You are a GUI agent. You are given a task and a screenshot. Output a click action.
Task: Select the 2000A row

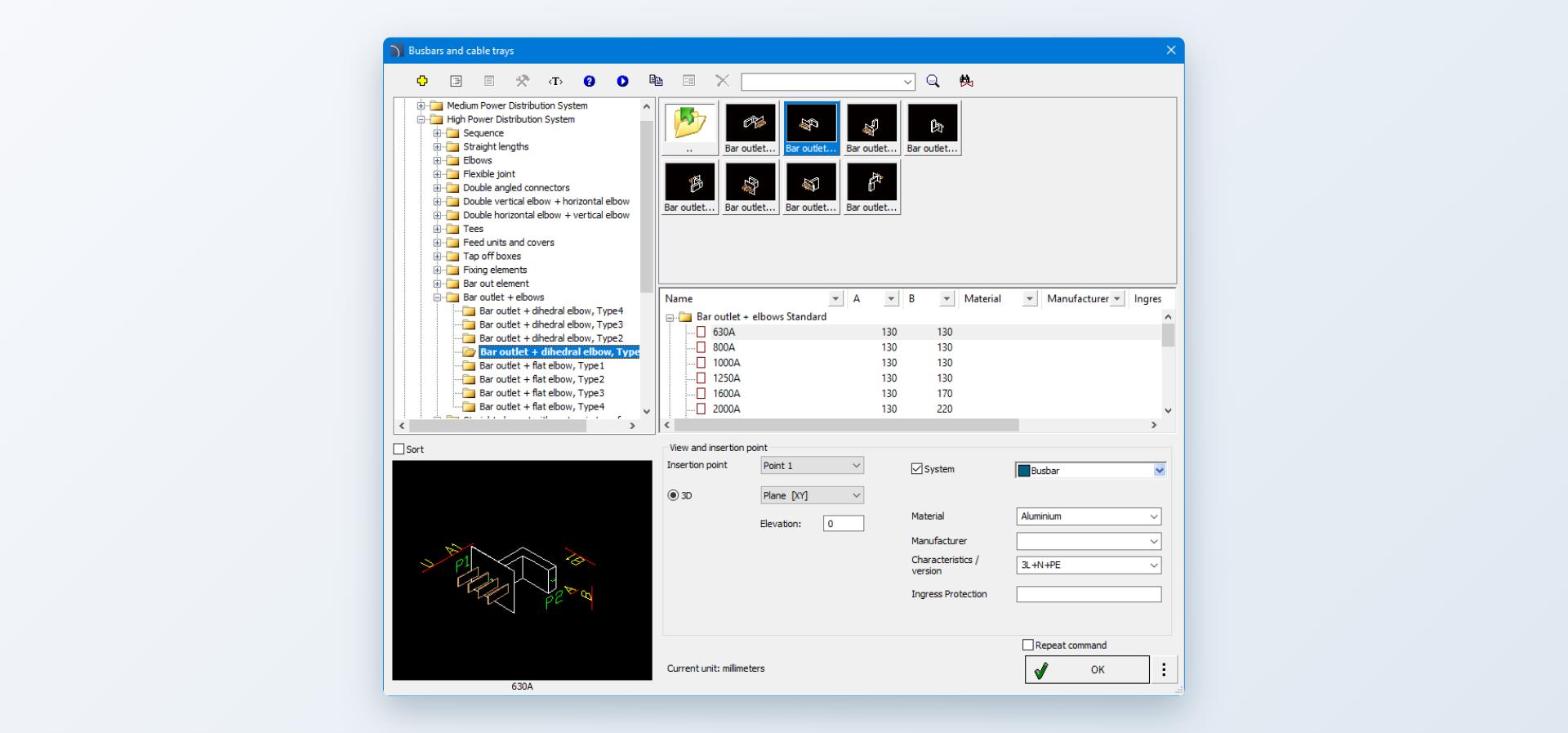(912, 409)
